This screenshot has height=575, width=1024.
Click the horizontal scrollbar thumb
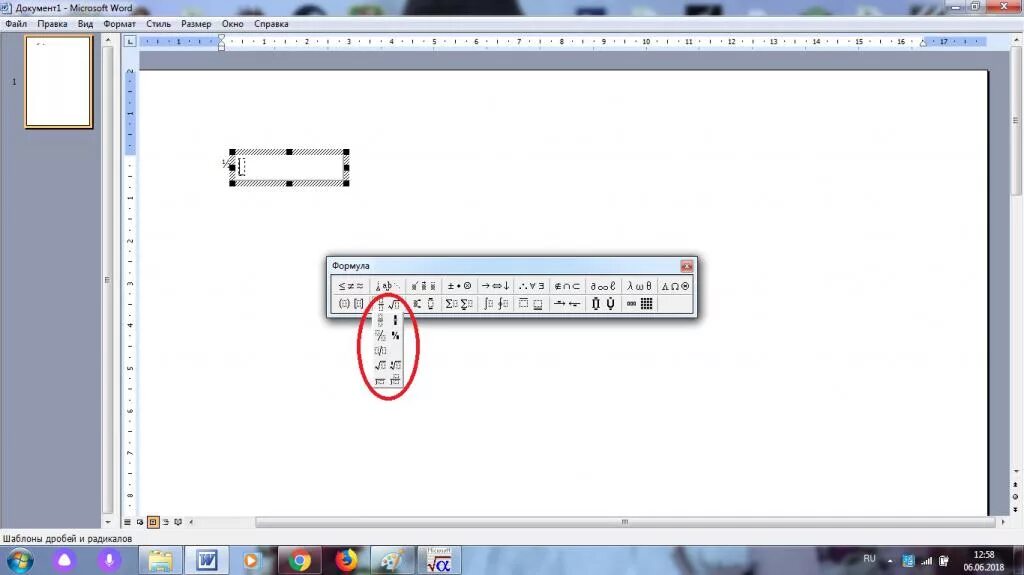(x=624, y=521)
